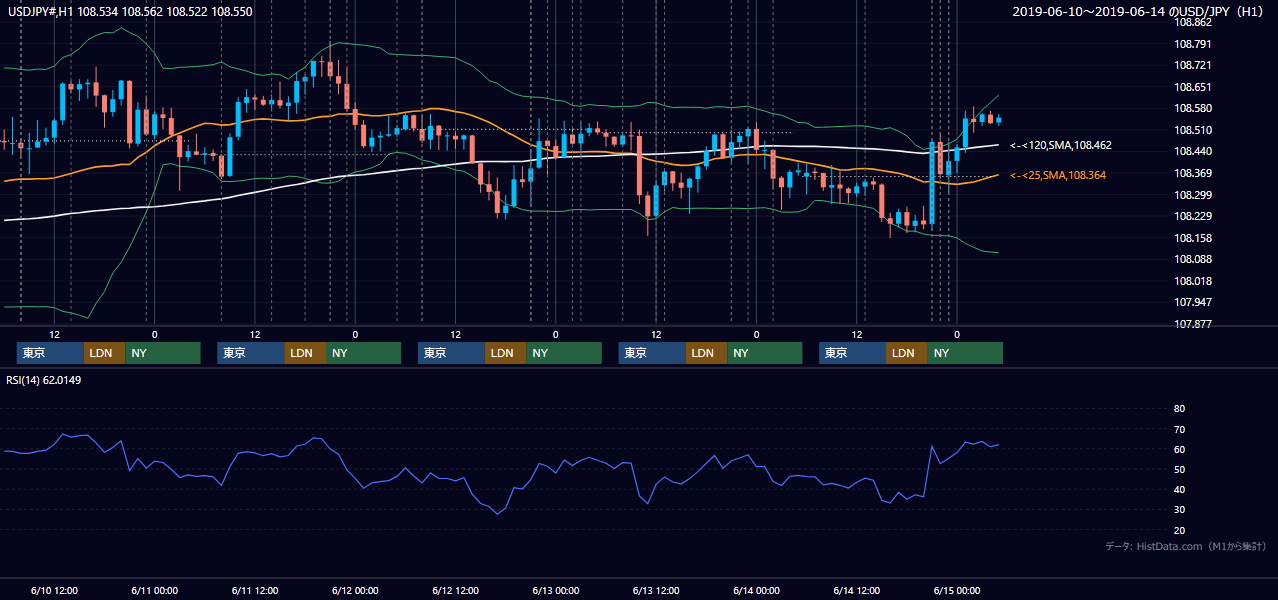Click the 6/11 12:00 time axis label

(x=255, y=590)
